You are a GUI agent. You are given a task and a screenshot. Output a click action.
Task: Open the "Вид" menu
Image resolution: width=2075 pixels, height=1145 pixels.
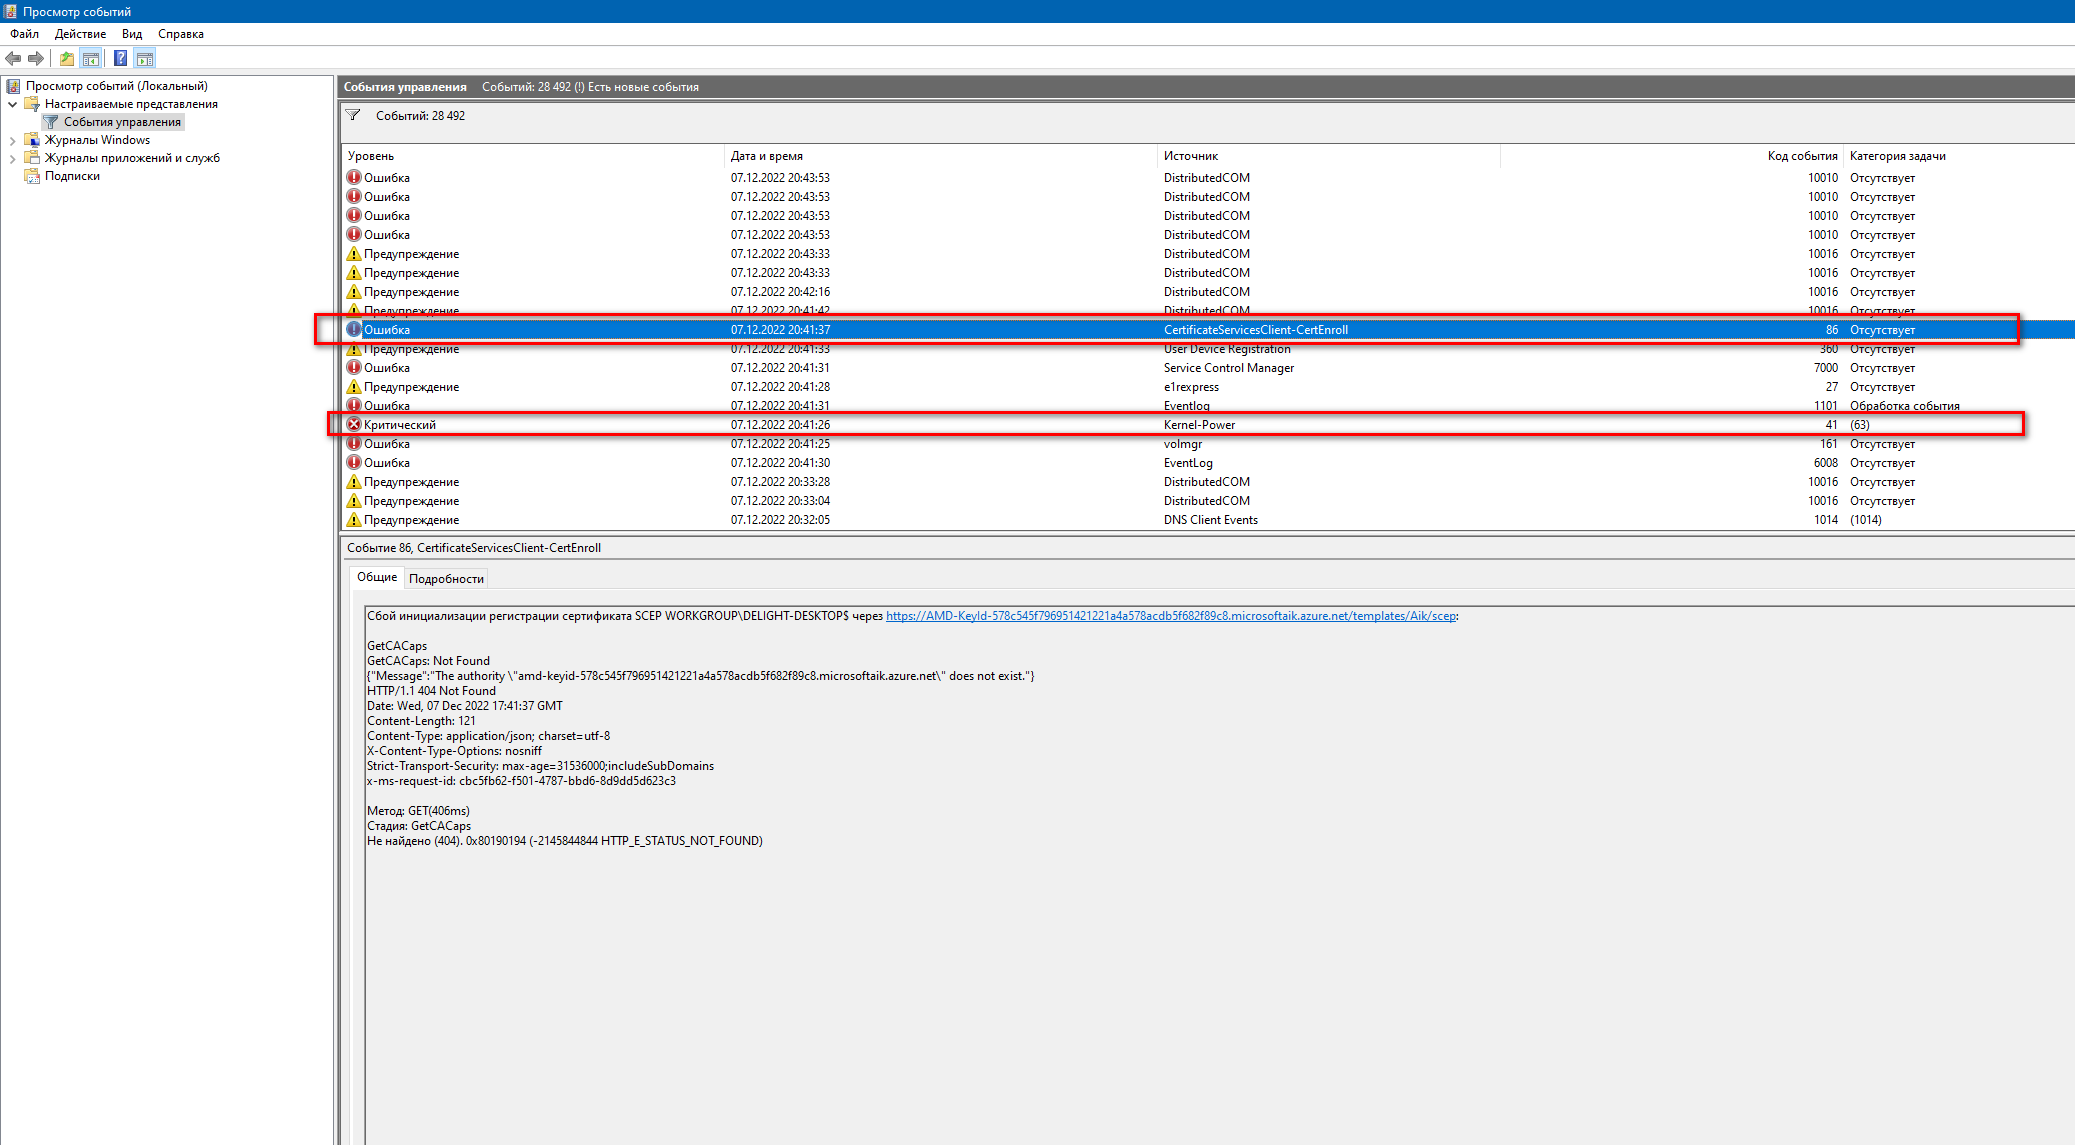pyautogui.click(x=132, y=34)
